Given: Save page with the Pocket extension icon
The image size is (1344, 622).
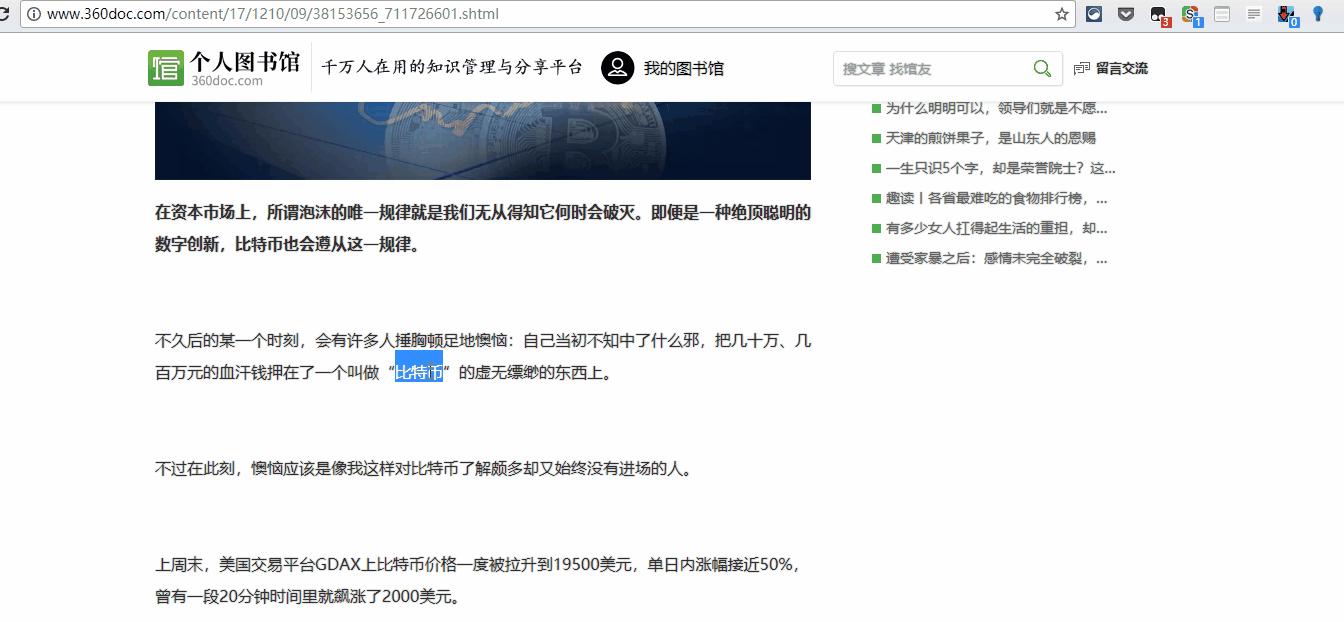Looking at the screenshot, I should (1126, 14).
